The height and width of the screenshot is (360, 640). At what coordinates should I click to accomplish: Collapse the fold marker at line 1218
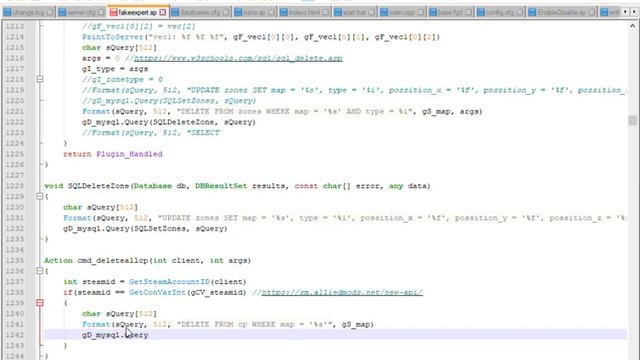tap(40, 79)
